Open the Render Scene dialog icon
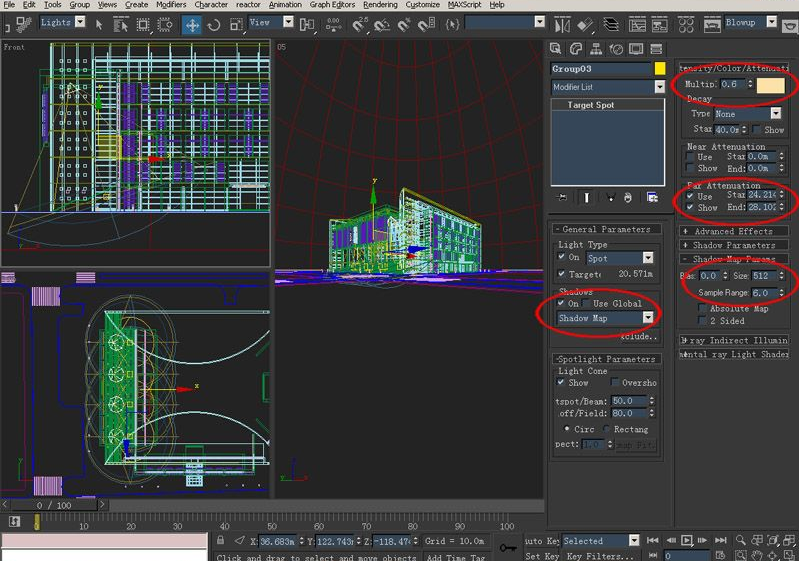 712,24
